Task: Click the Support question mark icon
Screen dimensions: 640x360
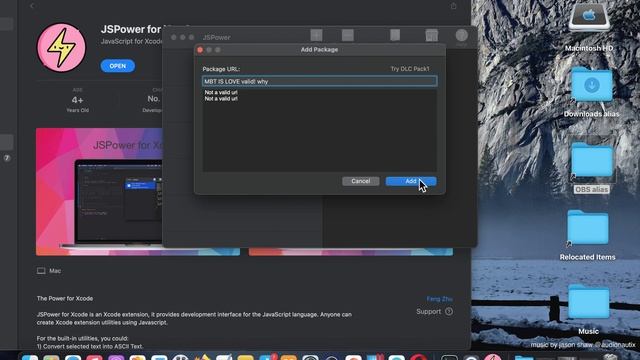Action: [x=449, y=311]
